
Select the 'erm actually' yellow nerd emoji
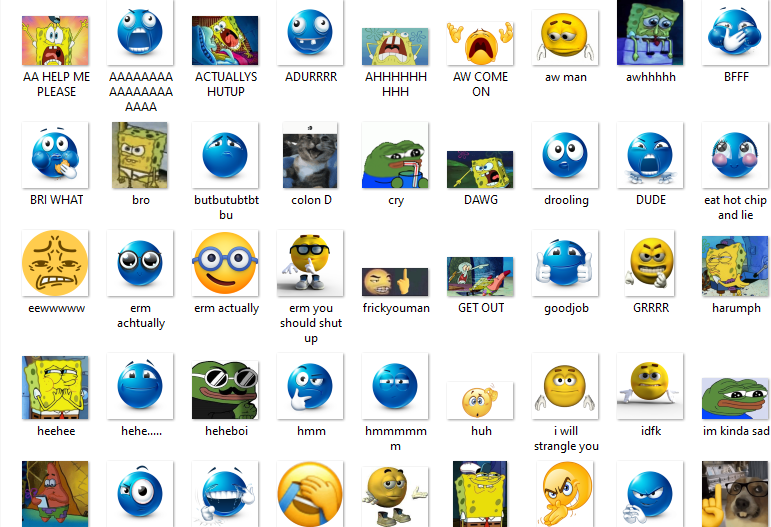point(225,264)
